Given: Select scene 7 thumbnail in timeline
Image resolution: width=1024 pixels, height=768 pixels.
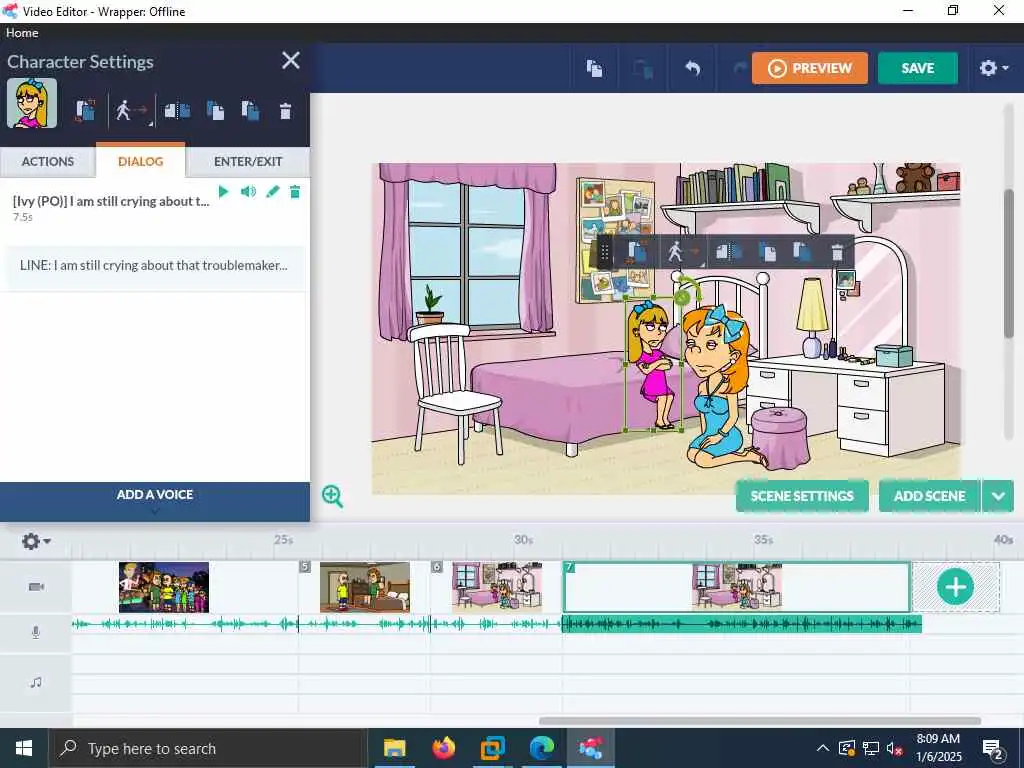Looking at the screenshot, I should [x=737, y=587].
